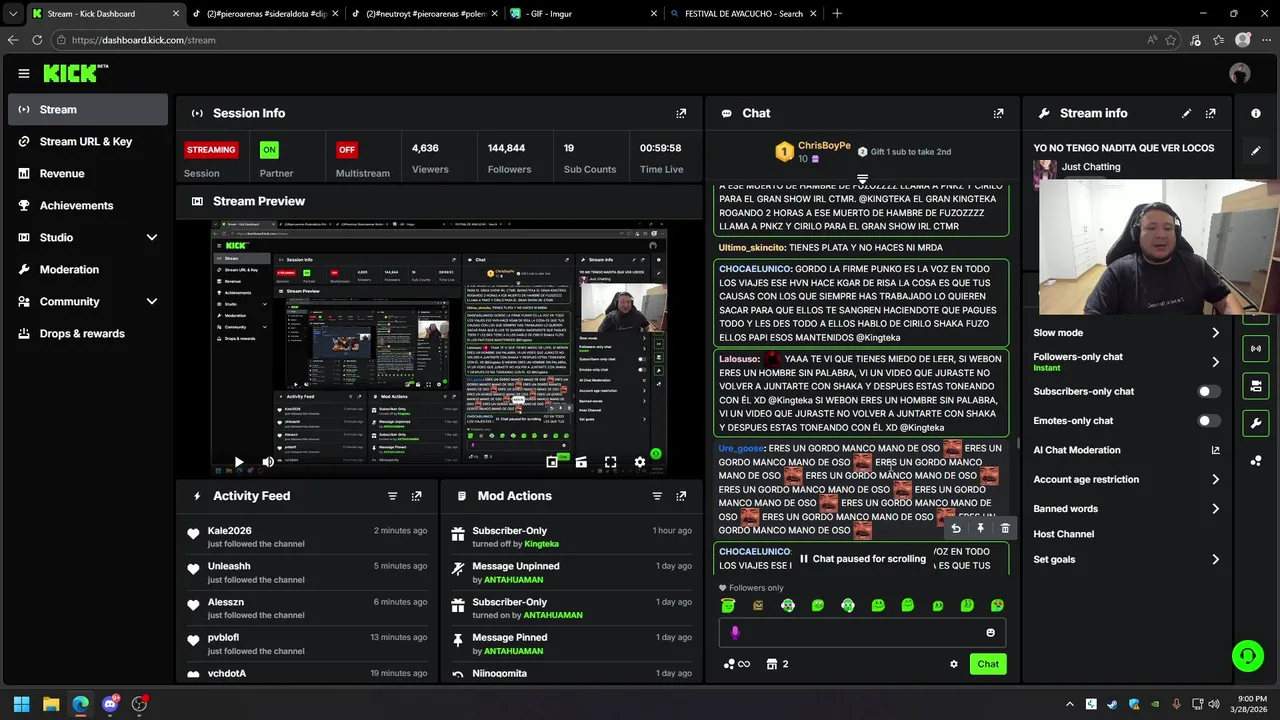Edit stream info with the pencil in the Stream info header
The width and height of the screenshot is (1280, 720).
pyautogui.click(x=1186, y=113)
